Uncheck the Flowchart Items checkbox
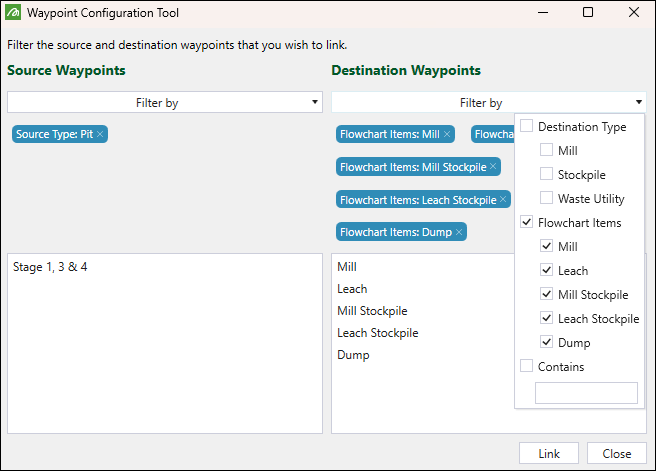This screenshot has width=657, height=471. [527, 223]
